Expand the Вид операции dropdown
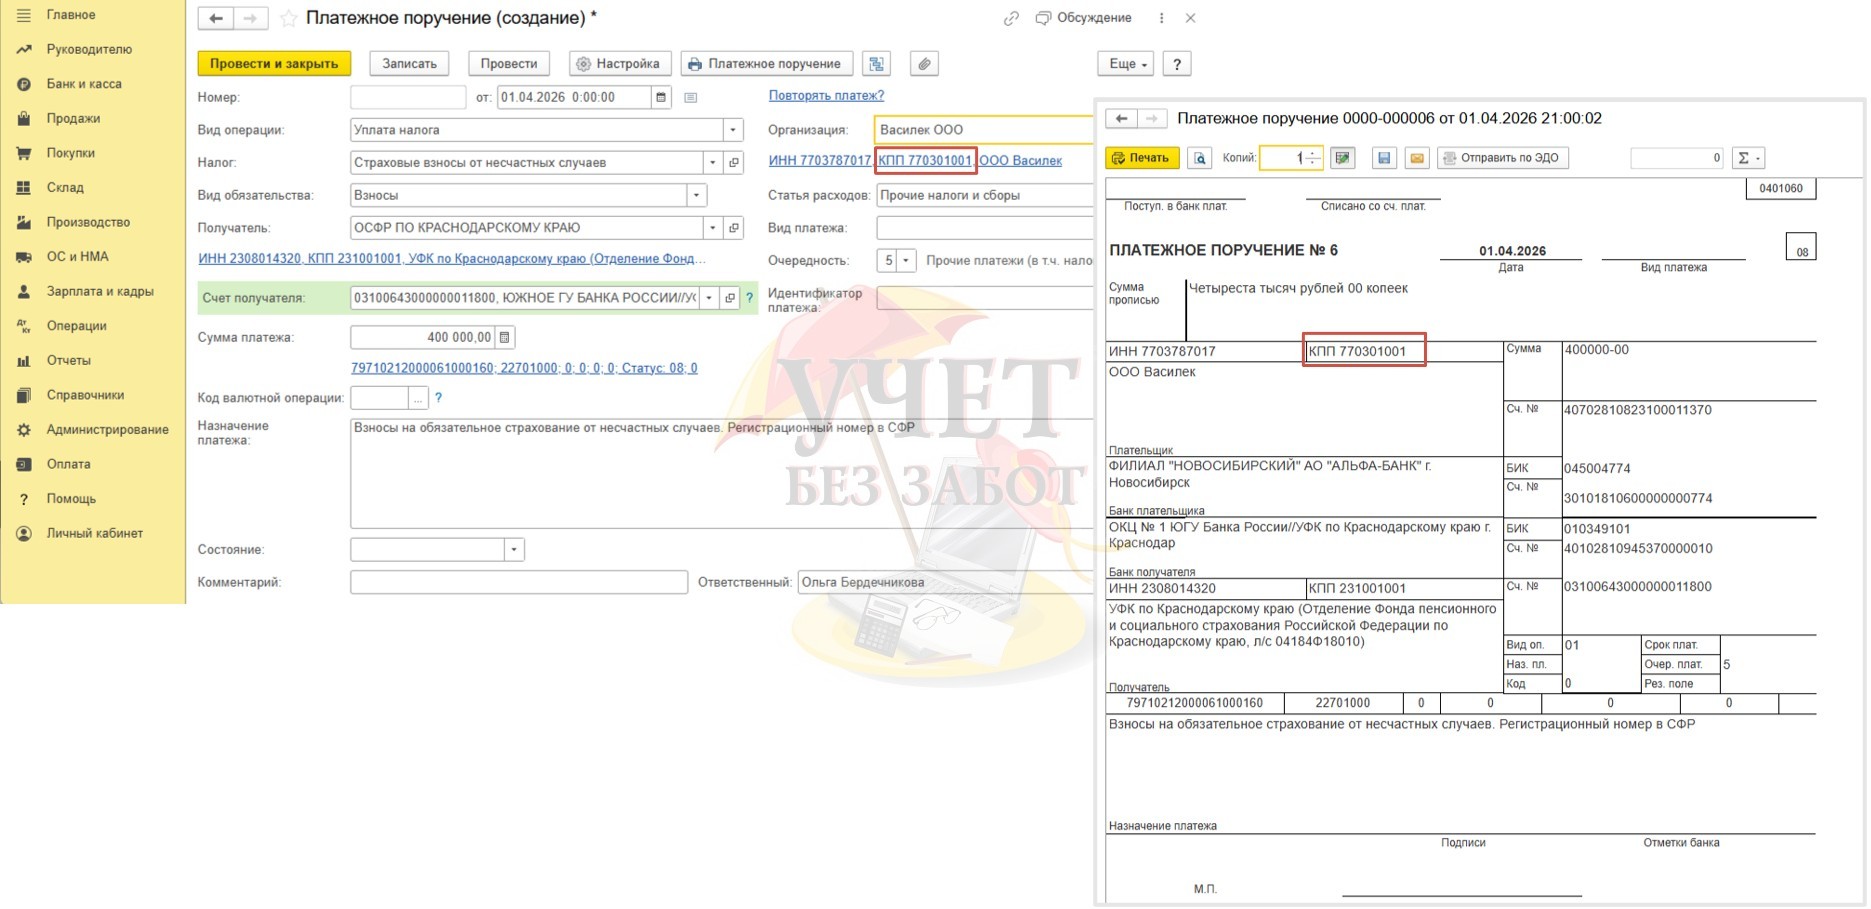 pyautogui.click(x=733, y=130)
